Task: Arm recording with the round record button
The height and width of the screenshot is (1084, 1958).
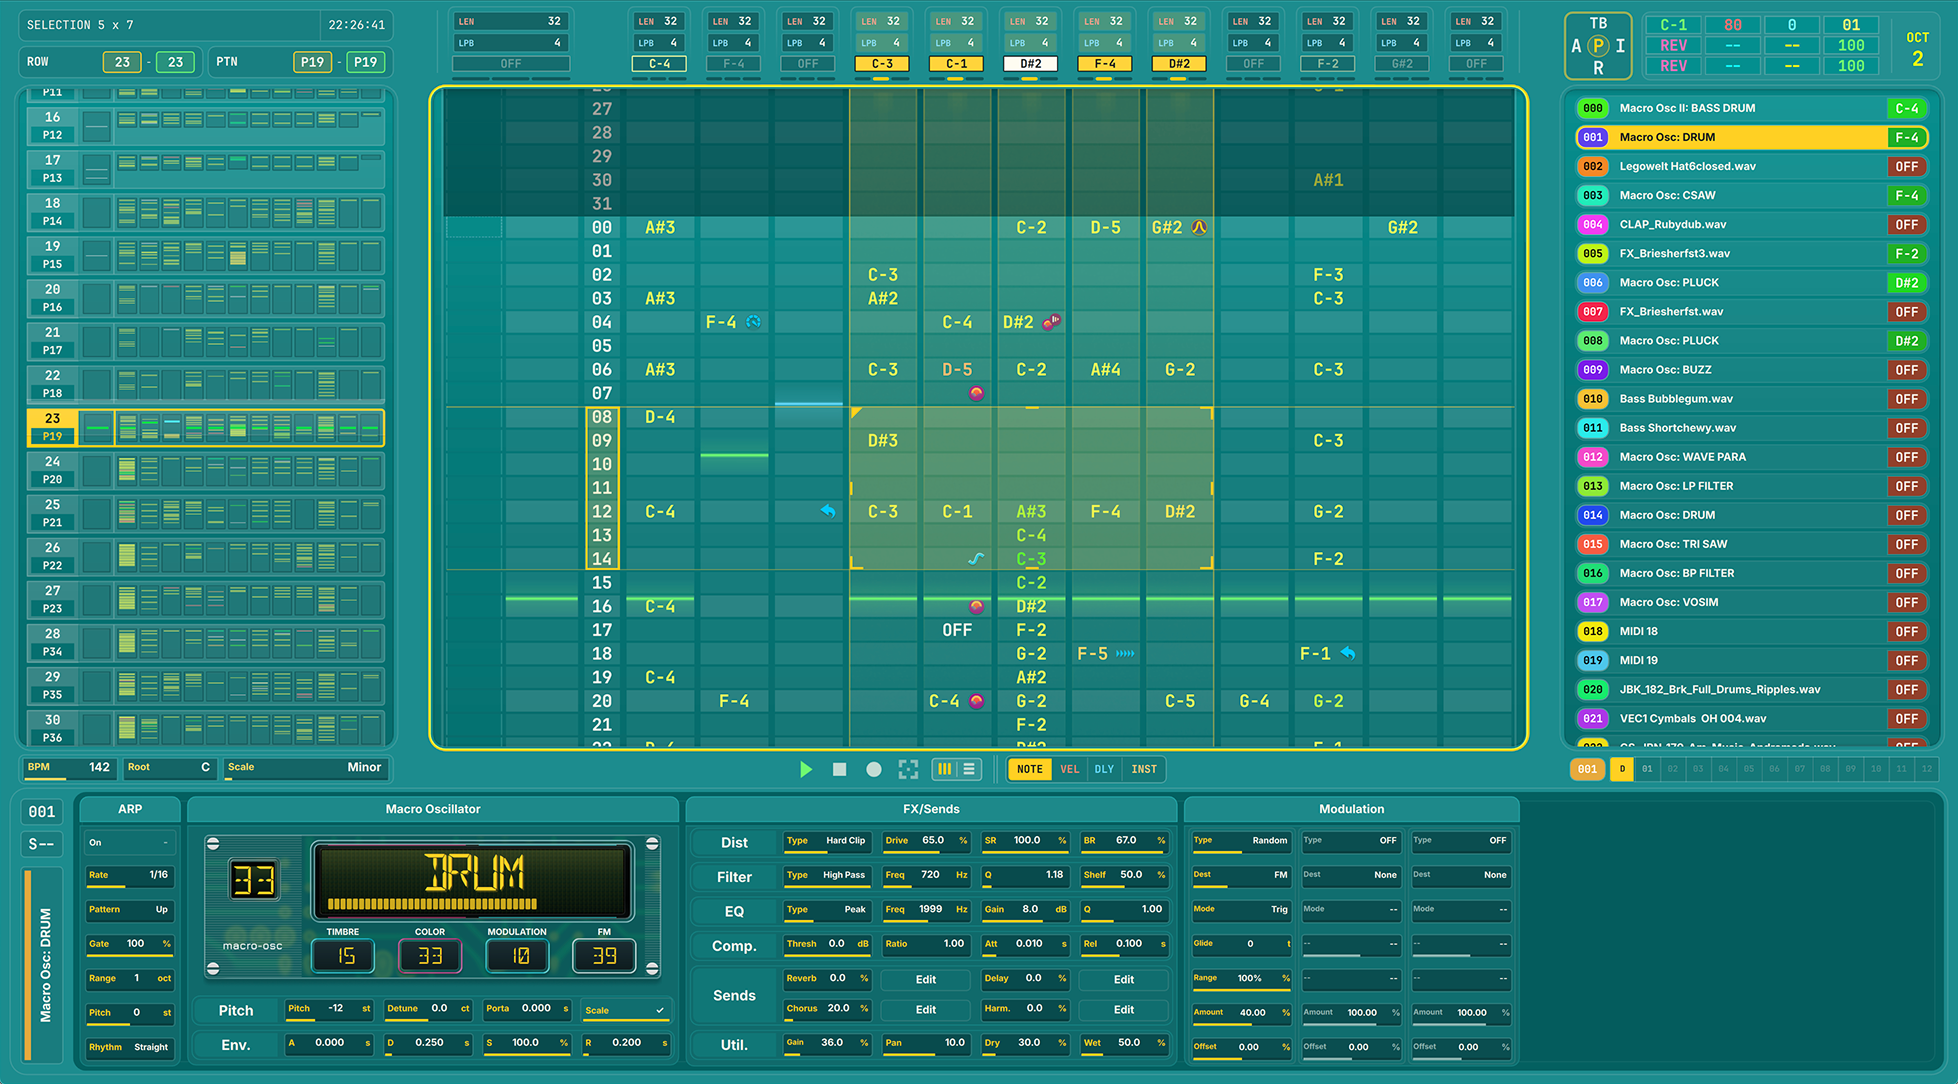Action: pos(874,769)
